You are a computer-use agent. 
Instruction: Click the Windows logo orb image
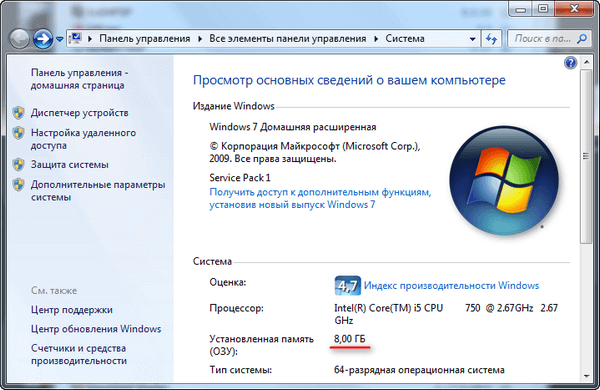(x=504, y=180)
